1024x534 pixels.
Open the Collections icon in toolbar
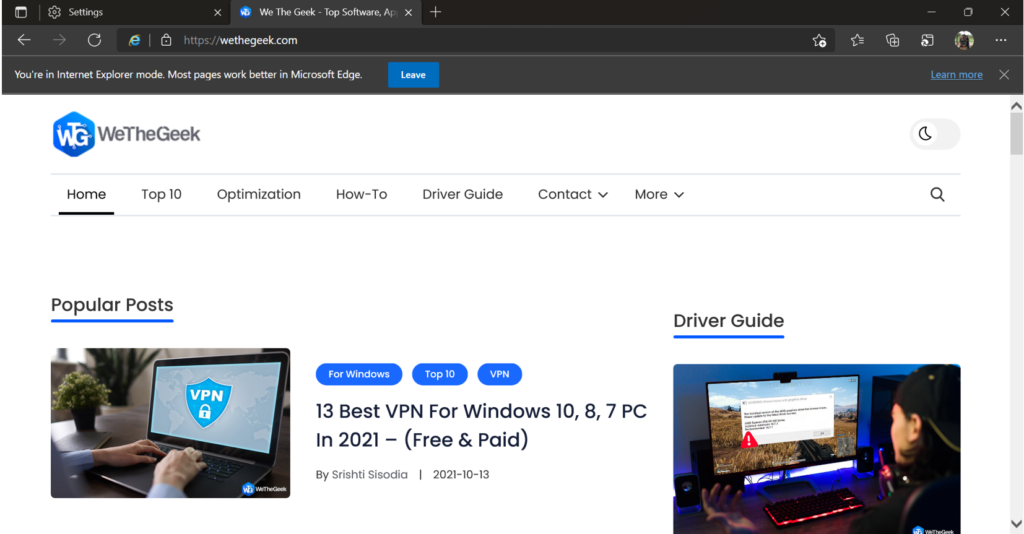893,40
